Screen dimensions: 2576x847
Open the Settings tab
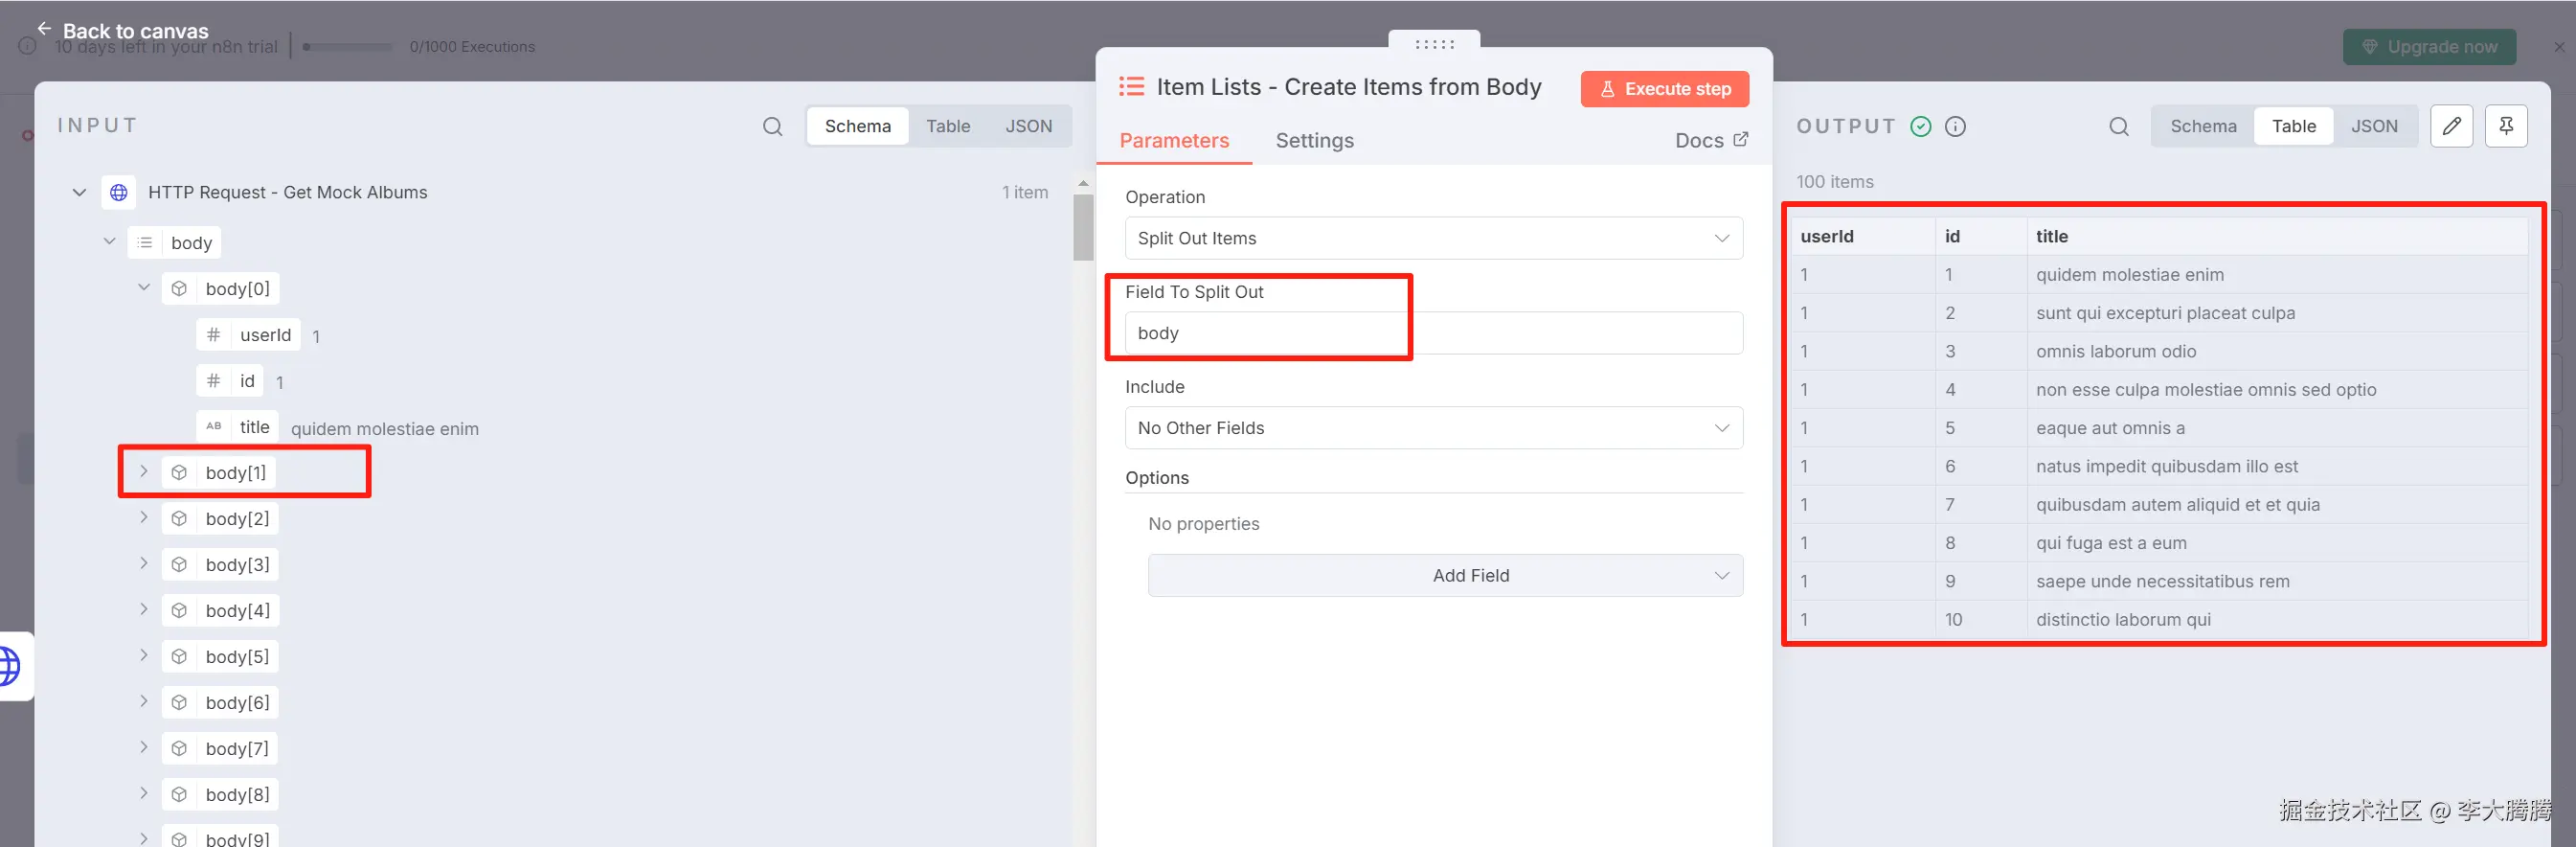click(x=1314, y=141)
